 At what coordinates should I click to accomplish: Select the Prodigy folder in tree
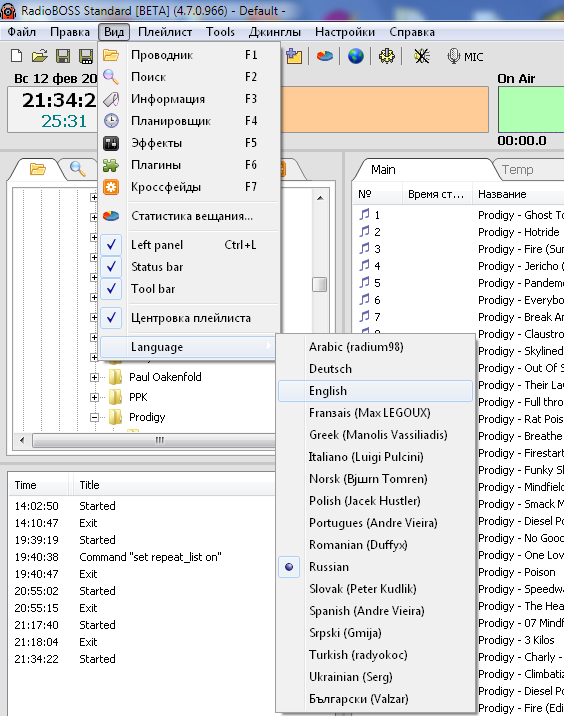[x=147, y=417]
